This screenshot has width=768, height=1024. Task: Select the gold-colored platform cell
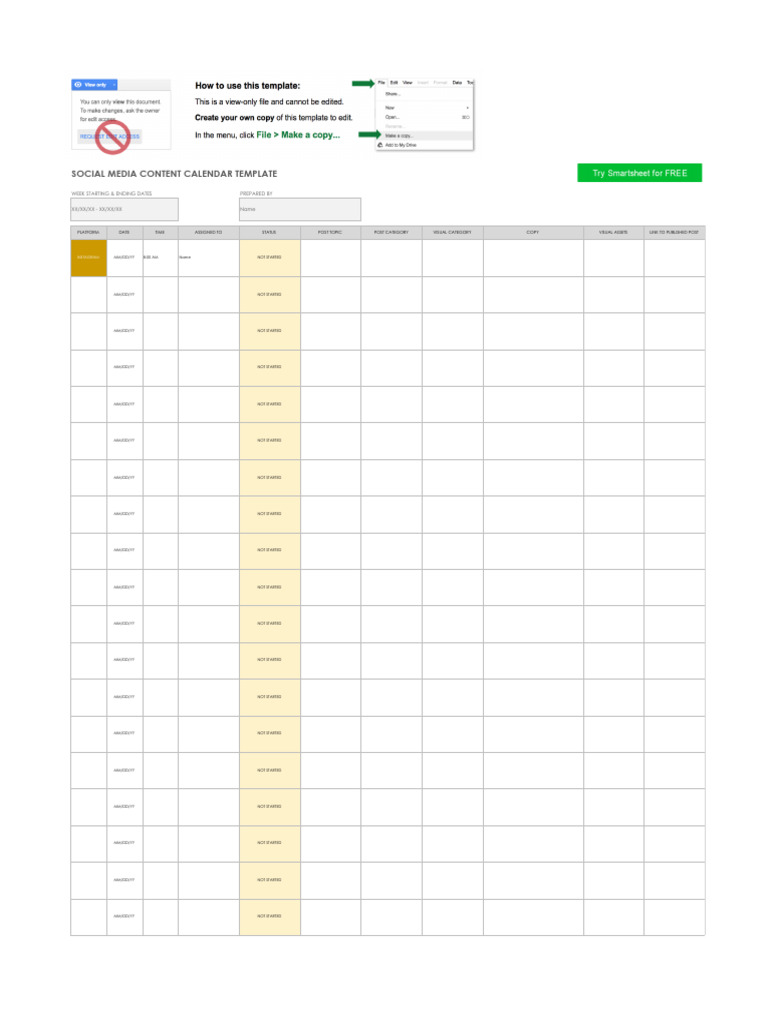88,258
